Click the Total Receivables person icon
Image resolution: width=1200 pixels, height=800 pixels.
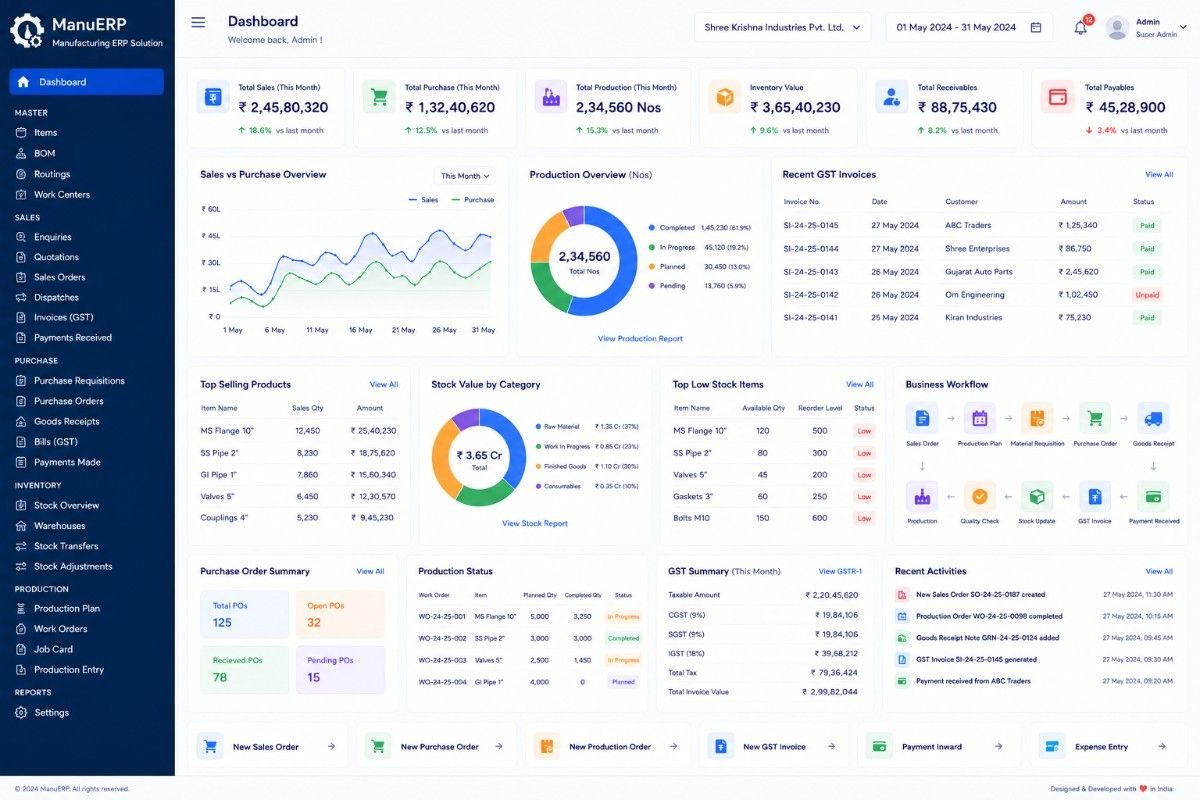(891, 97)
